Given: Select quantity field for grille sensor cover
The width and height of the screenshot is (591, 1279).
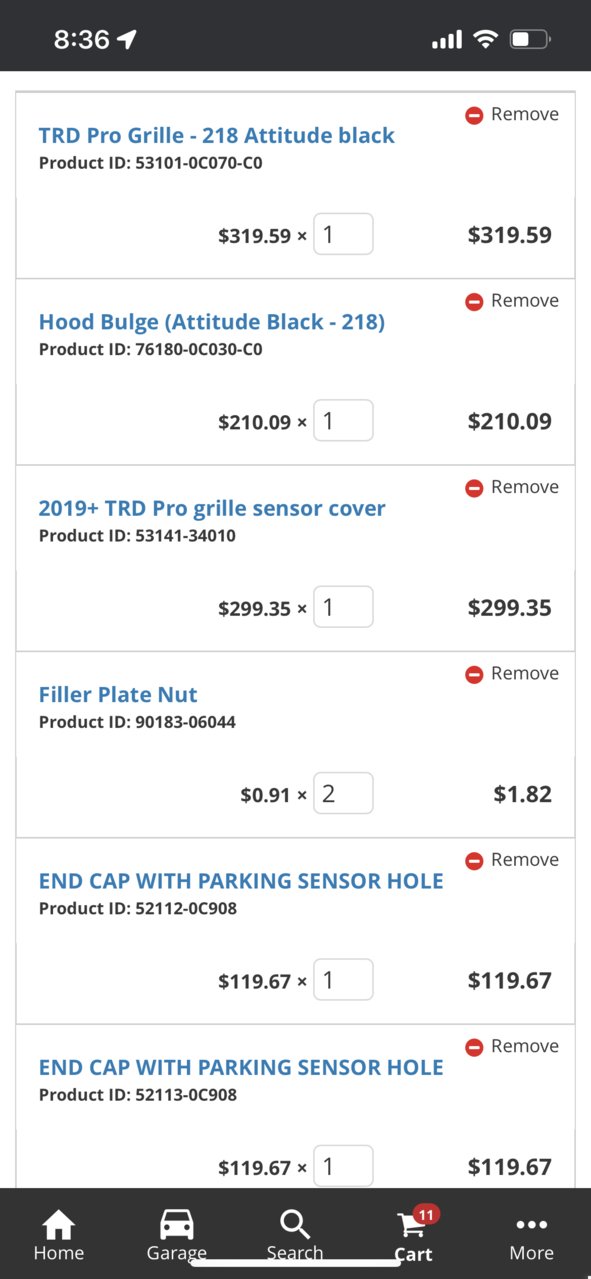Looking at the screenshot, I should pos(343,607).
